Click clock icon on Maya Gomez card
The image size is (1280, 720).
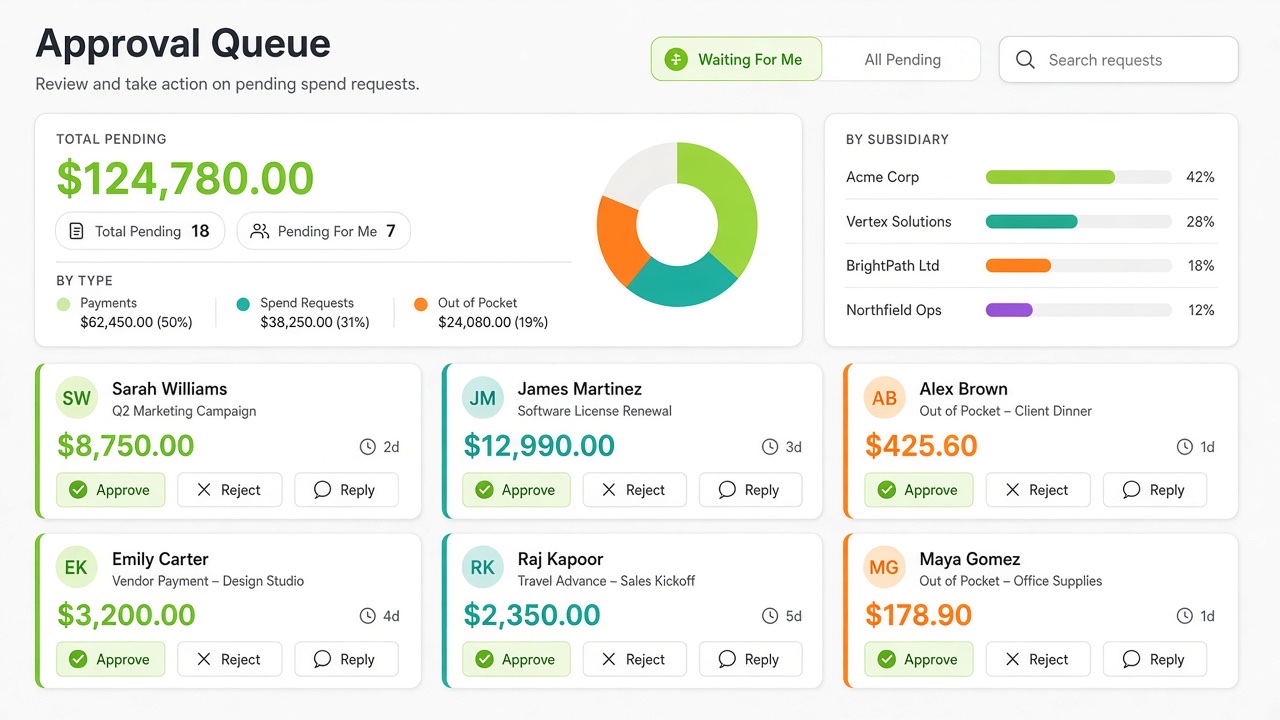pos(1185,616)
